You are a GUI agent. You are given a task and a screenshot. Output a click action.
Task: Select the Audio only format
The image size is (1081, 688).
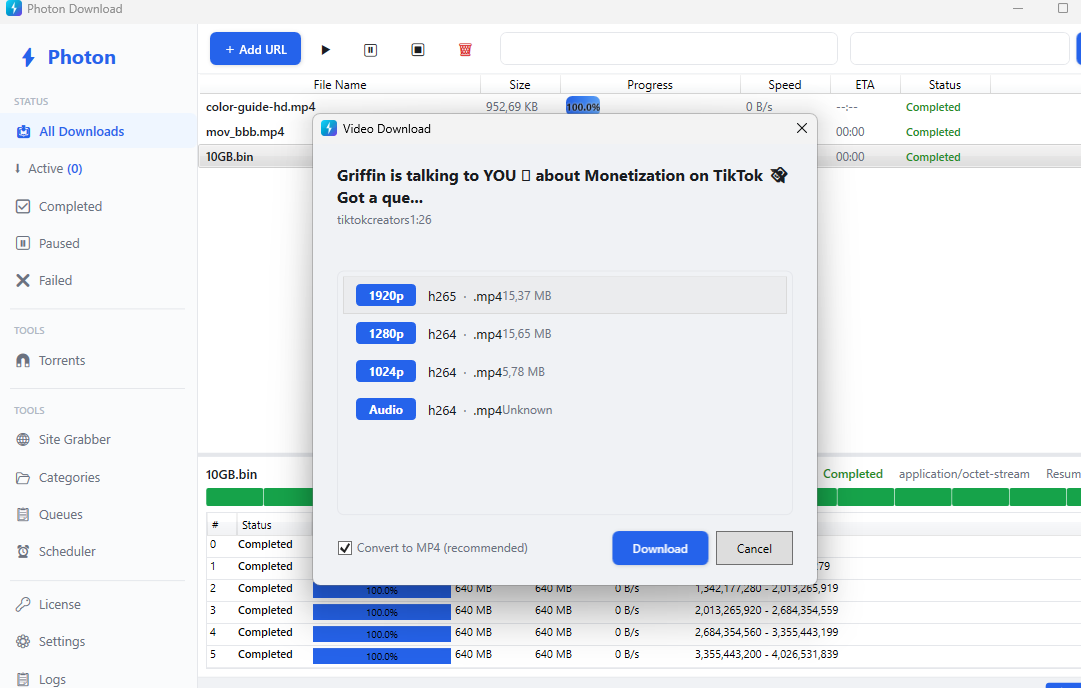click(565, 409)
